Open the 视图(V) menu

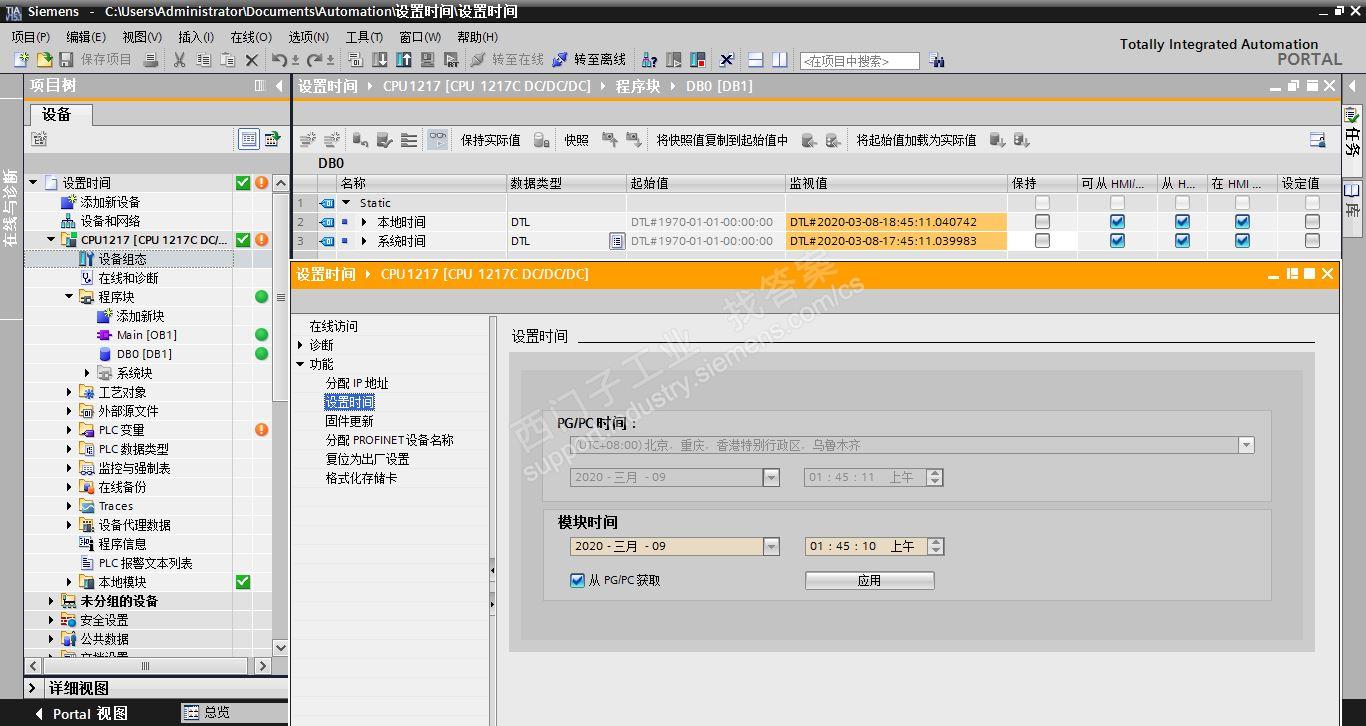click(142, 36)
